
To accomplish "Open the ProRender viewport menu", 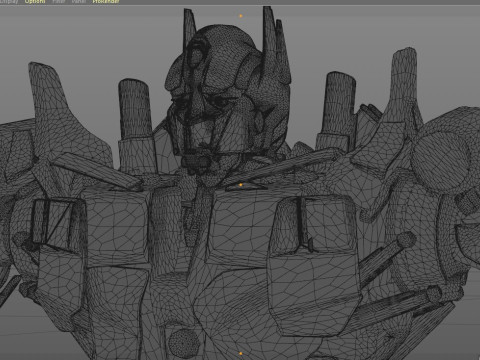I will pos(106,1).
